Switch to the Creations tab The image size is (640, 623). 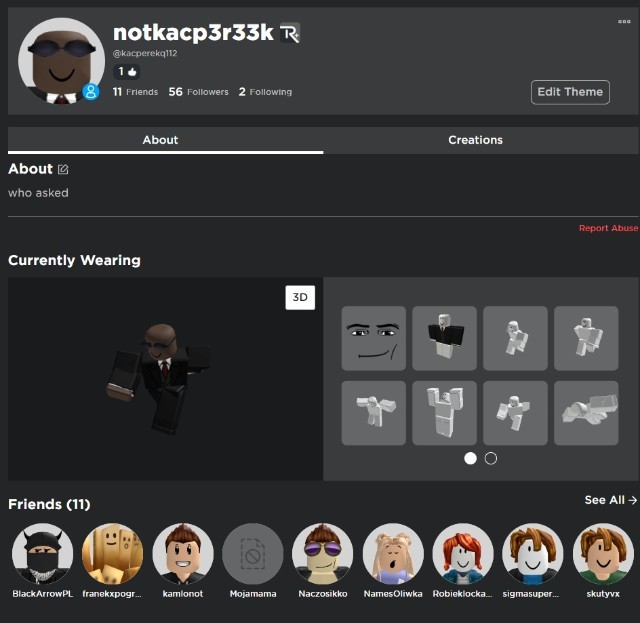click(475, 140)
